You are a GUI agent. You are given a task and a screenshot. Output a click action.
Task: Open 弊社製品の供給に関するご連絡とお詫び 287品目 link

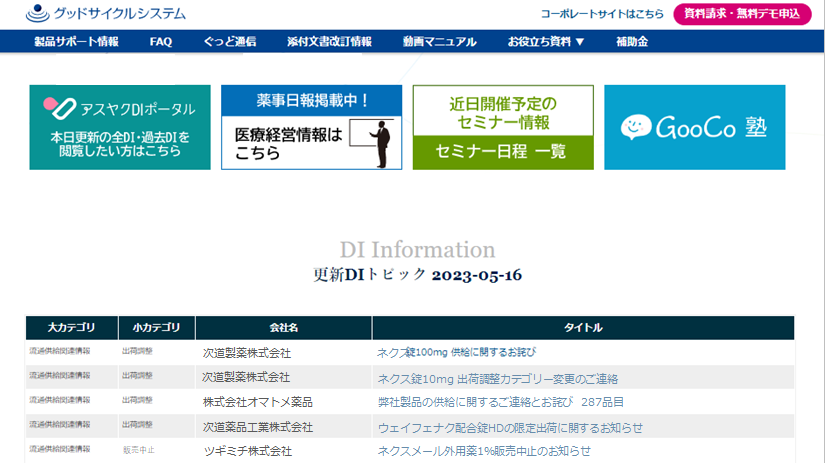[x=501, y=402]
